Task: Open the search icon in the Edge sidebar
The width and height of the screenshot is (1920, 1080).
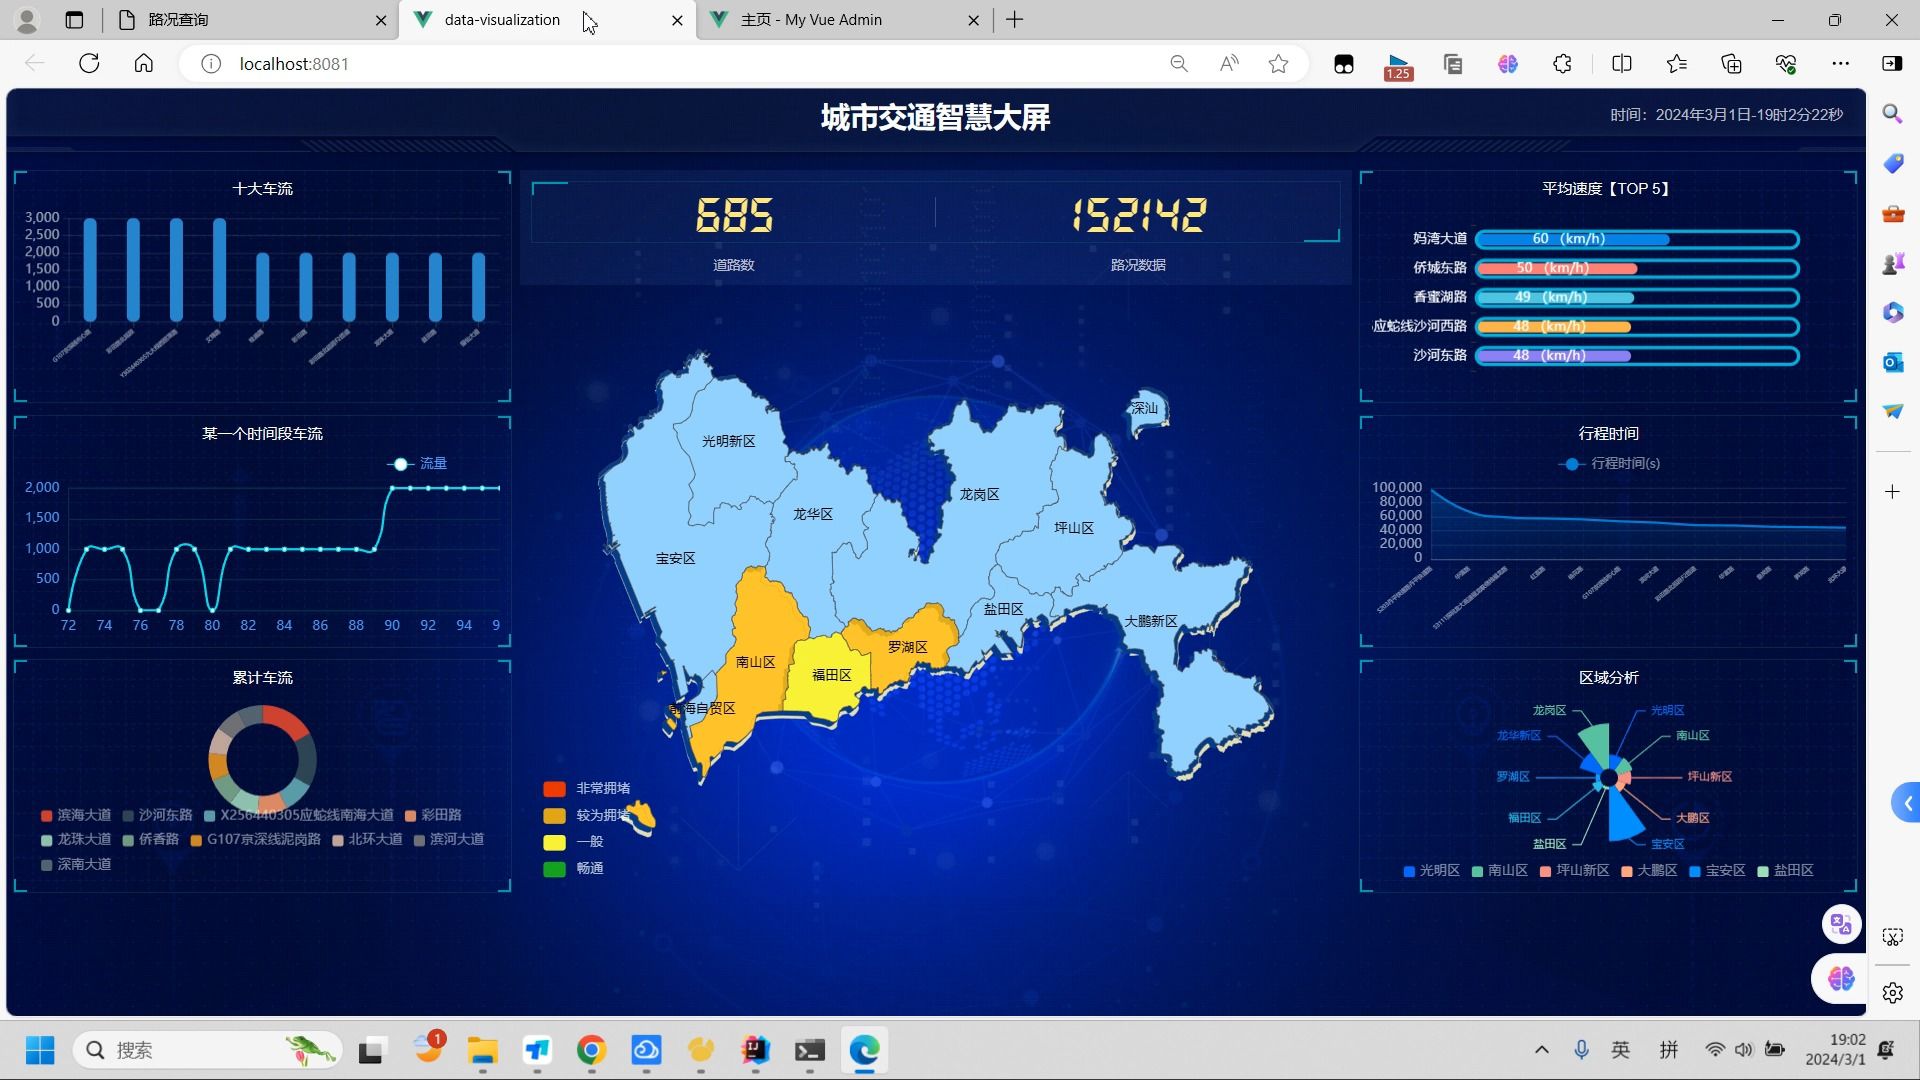Action: click(x=1891, y=114)
